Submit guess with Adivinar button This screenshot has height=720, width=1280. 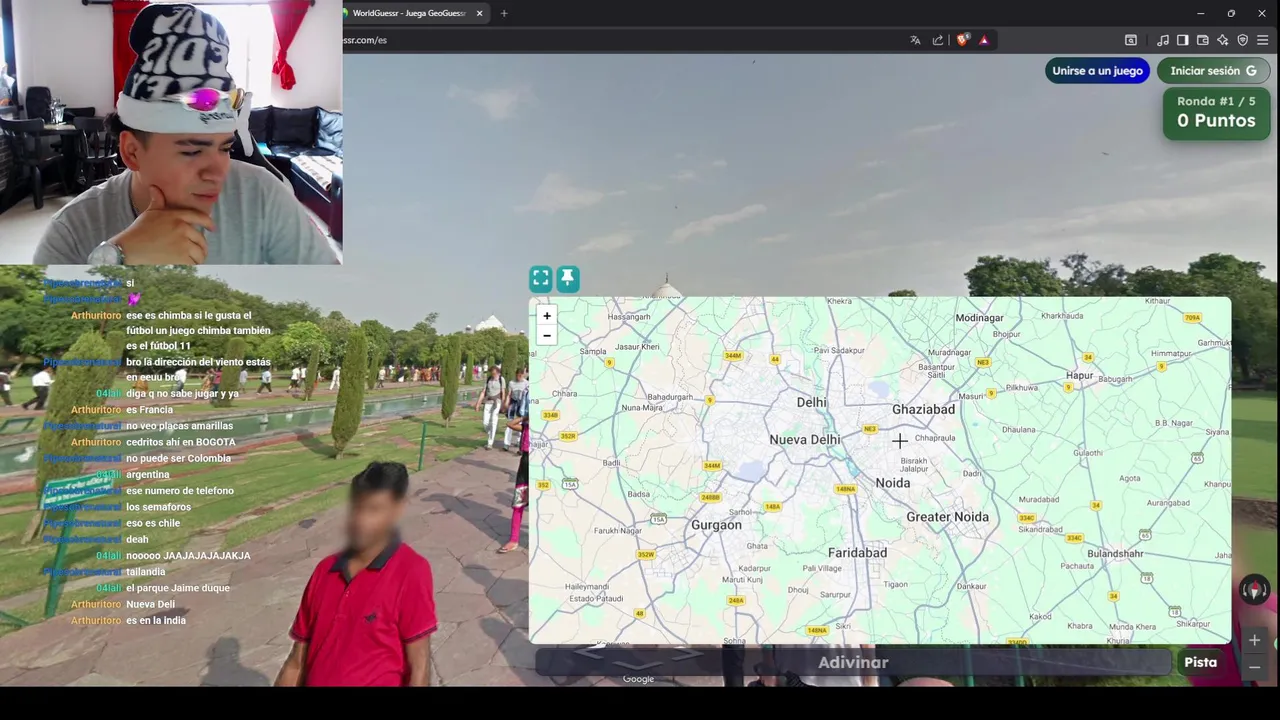click(x=853, y=662)
